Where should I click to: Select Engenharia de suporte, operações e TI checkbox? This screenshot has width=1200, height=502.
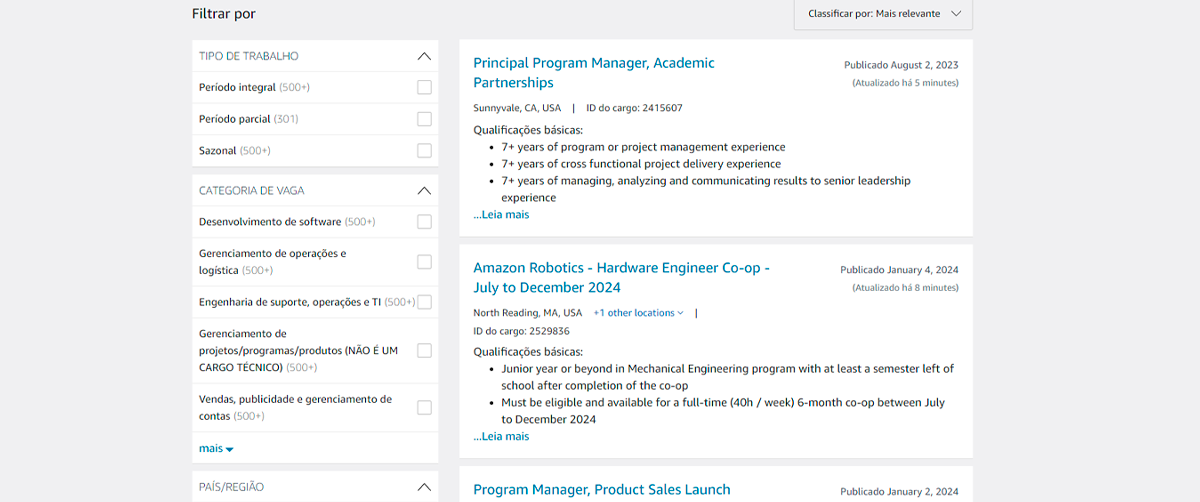[x=424, y=302]
